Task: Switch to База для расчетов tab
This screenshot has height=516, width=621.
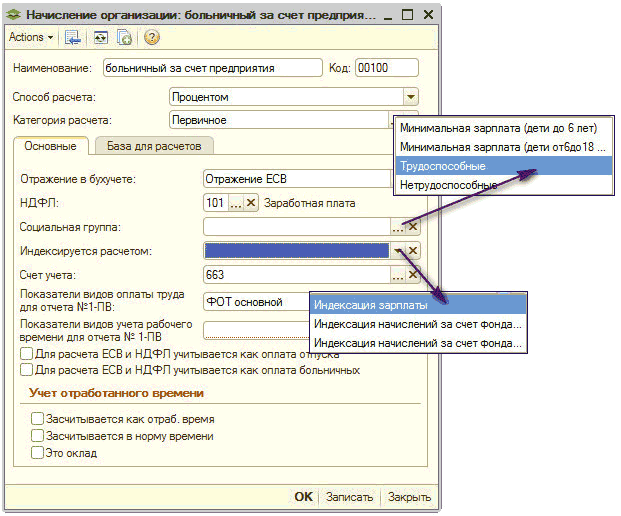Action: [x=154, y=146]
